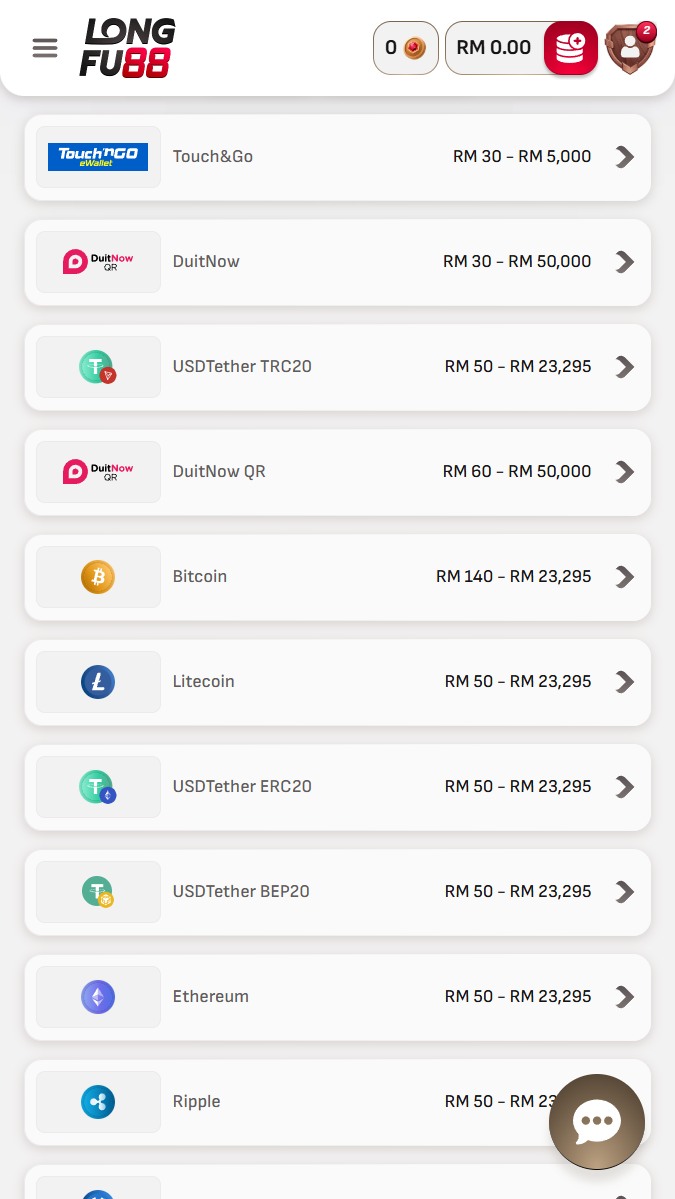Screen dimensions: 675x1199
Task: Click the Bitcoin RM 140 – RM 23,295 limit
Action: [x=513, y=577]
